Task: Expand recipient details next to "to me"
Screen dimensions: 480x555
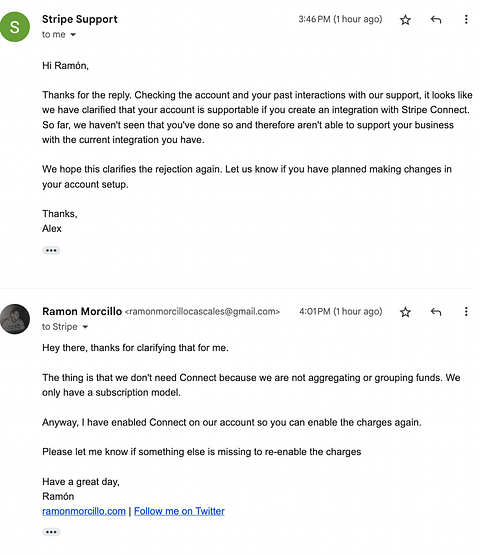Action: click(73, 35)
